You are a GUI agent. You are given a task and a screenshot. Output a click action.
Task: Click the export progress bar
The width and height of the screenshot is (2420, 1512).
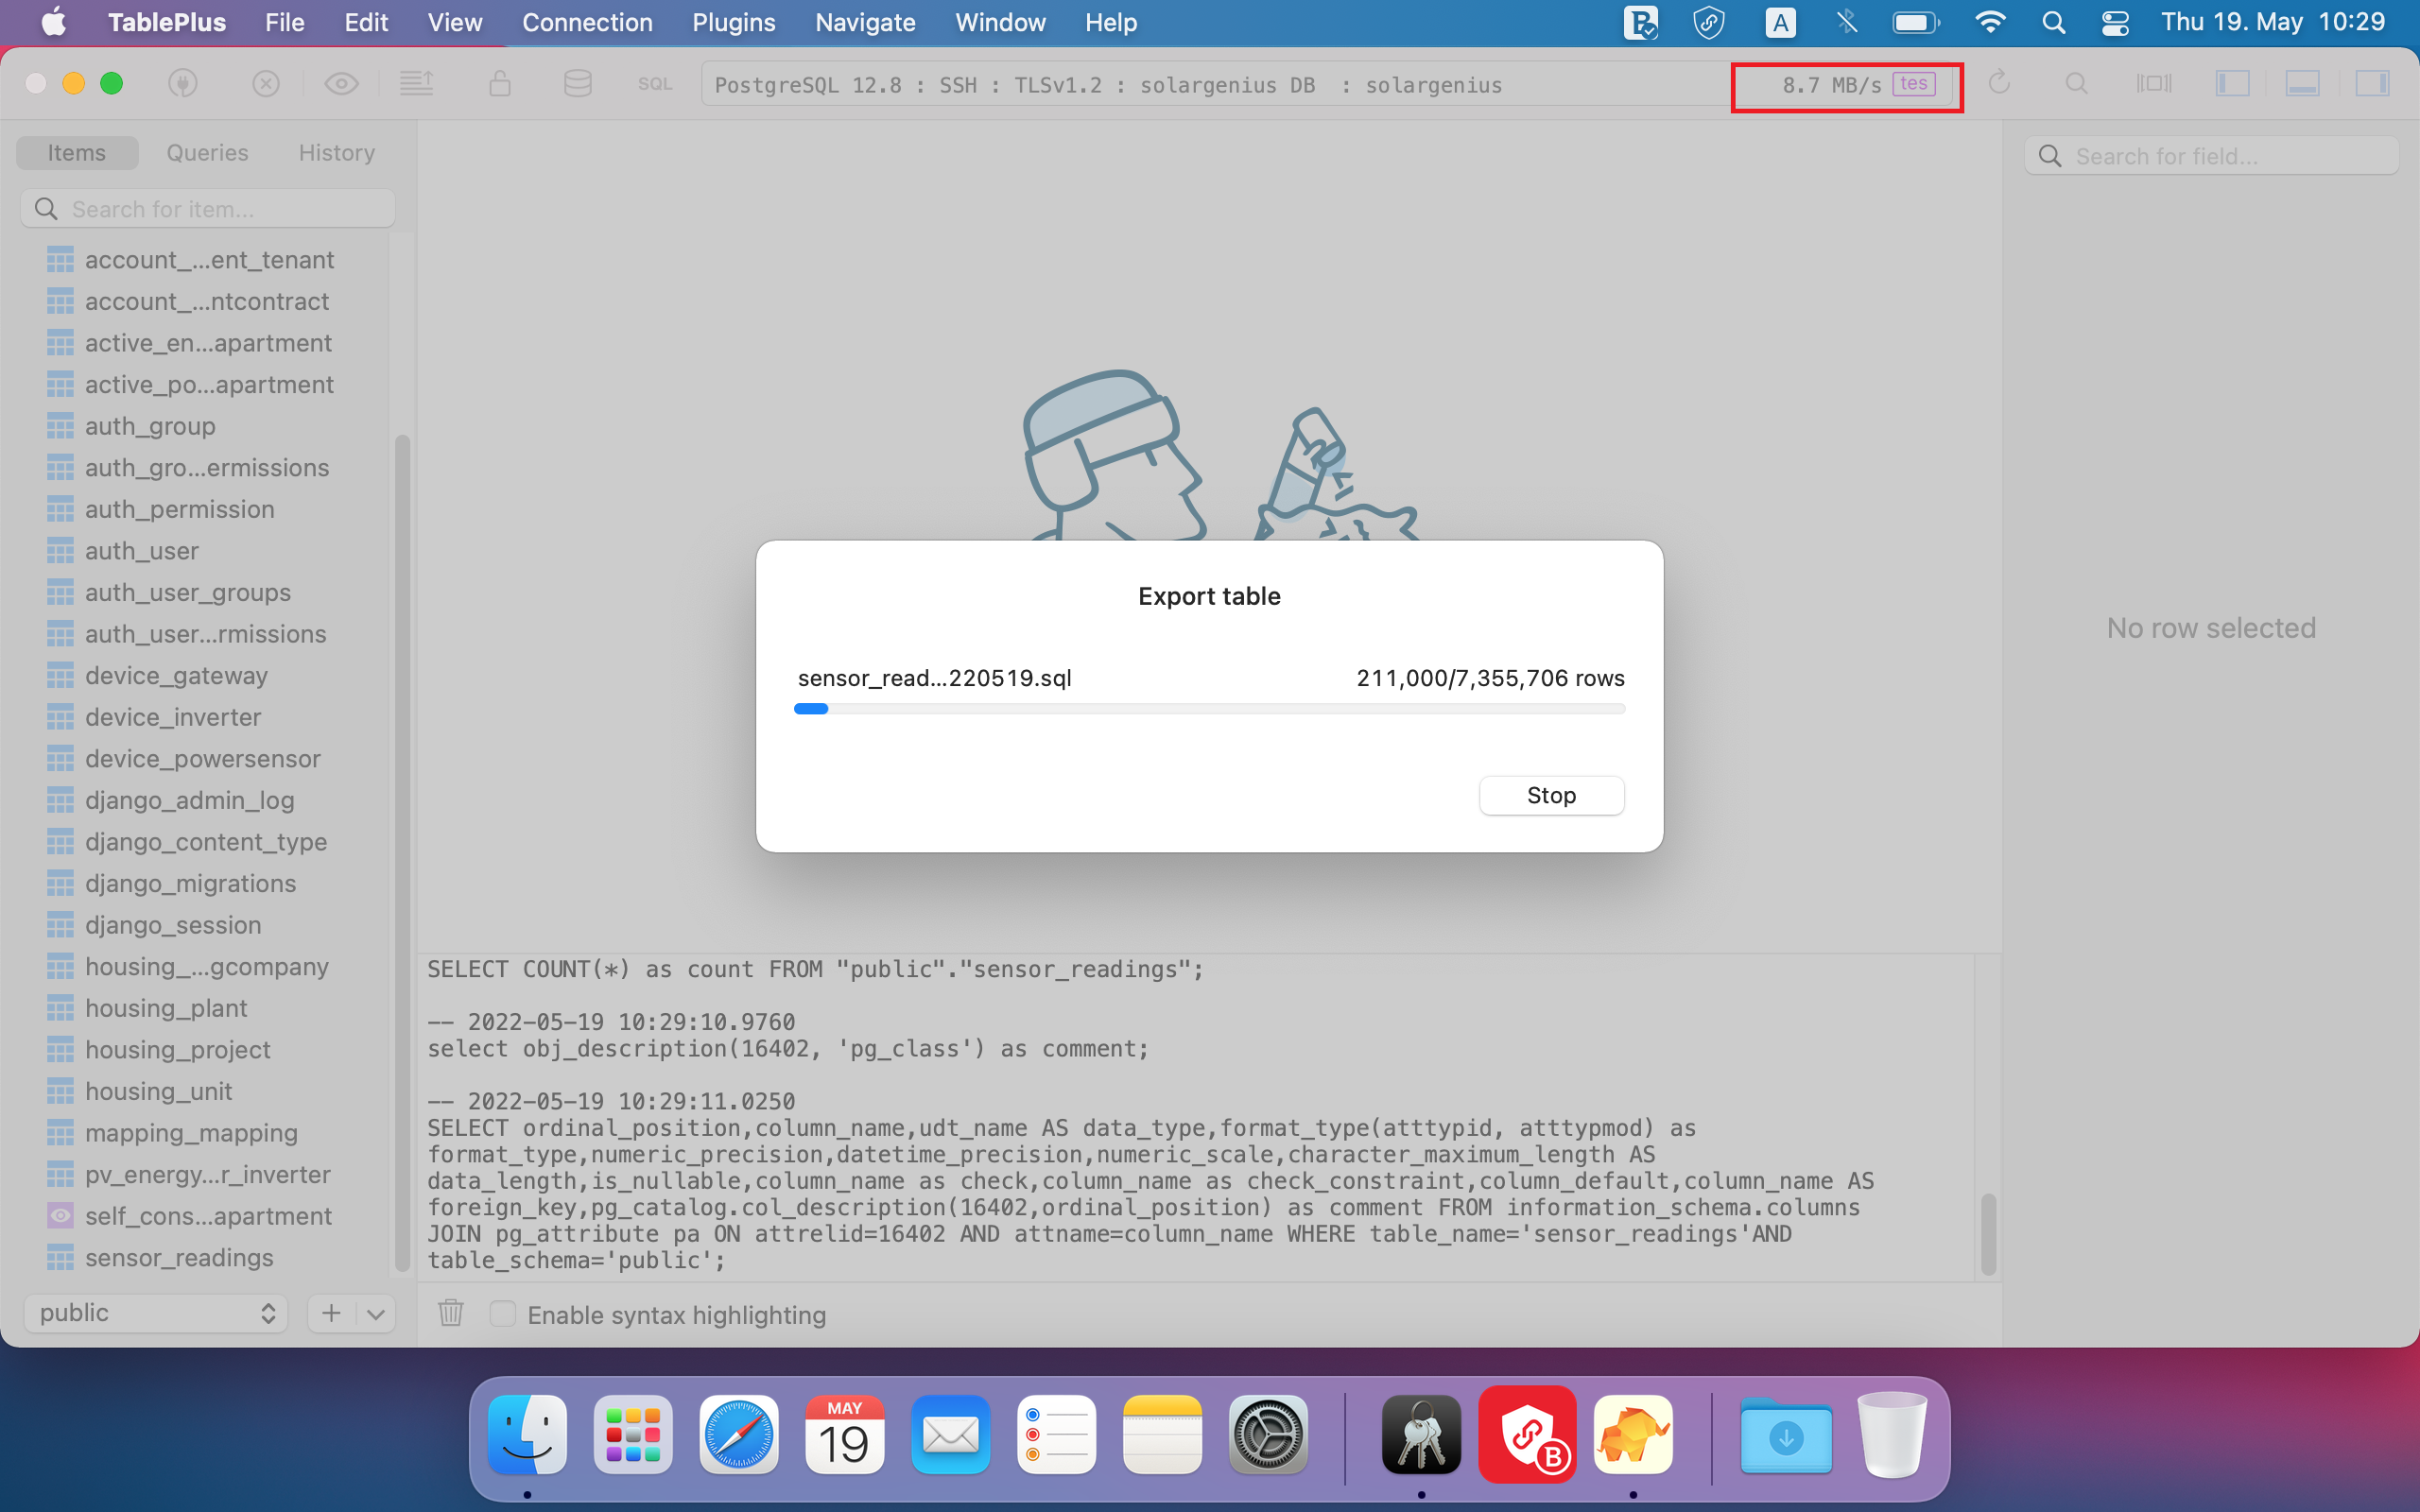click(x=1209, y=708)
